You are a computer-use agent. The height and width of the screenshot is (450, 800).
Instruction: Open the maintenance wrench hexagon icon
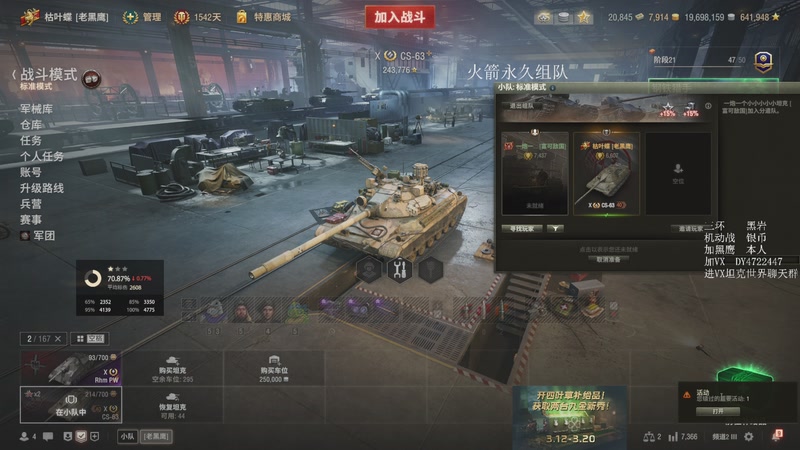coord(400,269)
